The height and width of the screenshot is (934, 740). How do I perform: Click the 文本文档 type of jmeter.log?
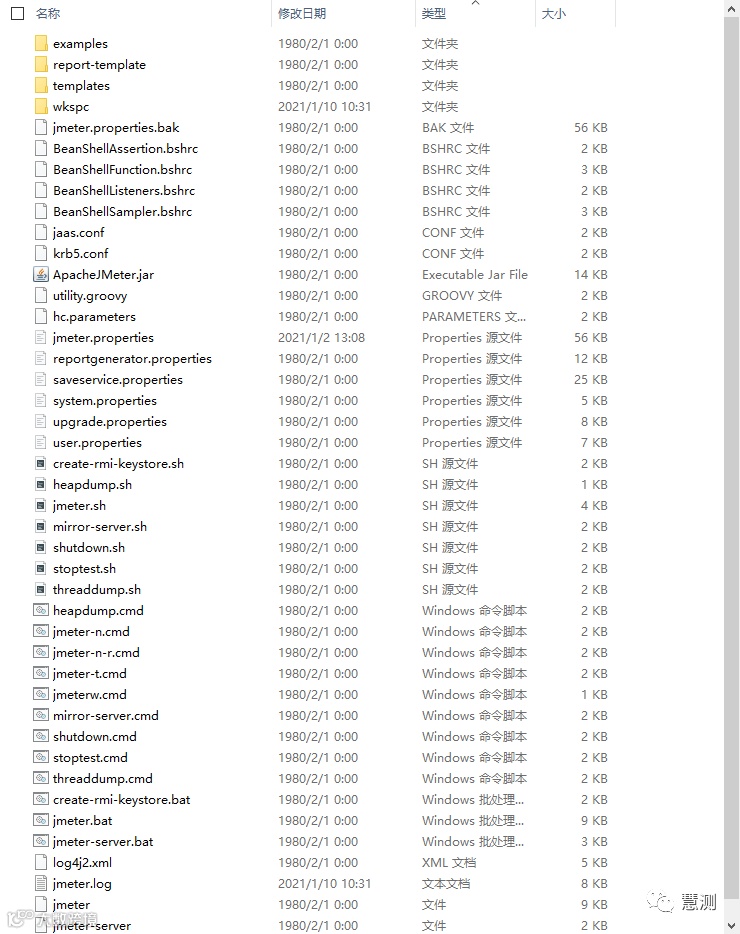point(446,883)
